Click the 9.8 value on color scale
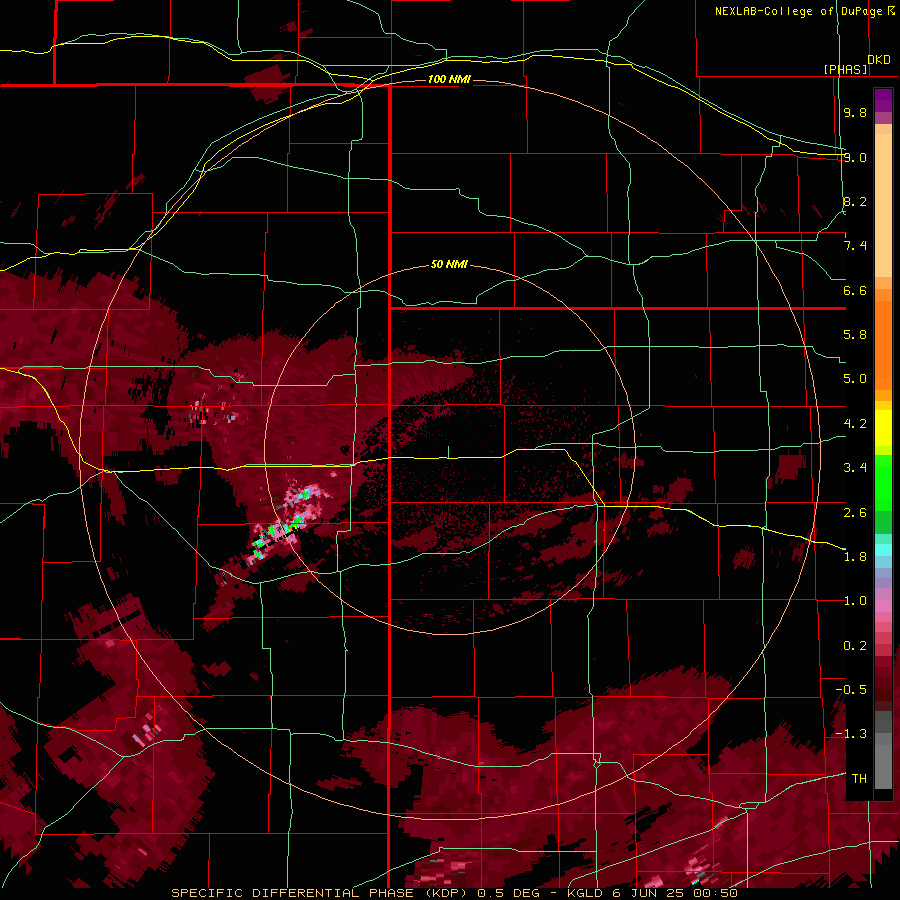 click(x=855, y=112)
